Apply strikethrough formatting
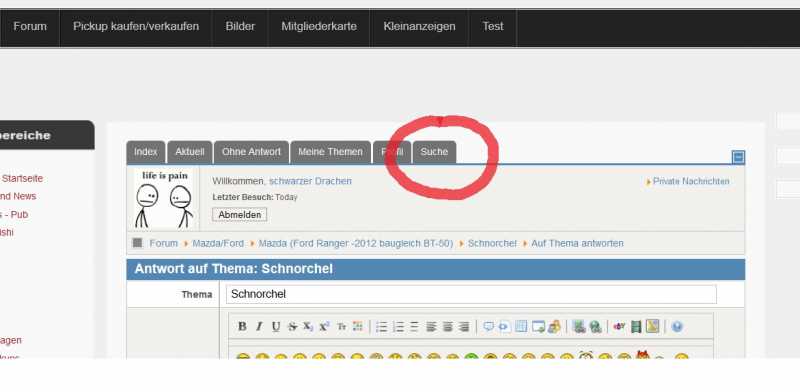Viewport: 800px width, 392px height. (x=292, y=327)
